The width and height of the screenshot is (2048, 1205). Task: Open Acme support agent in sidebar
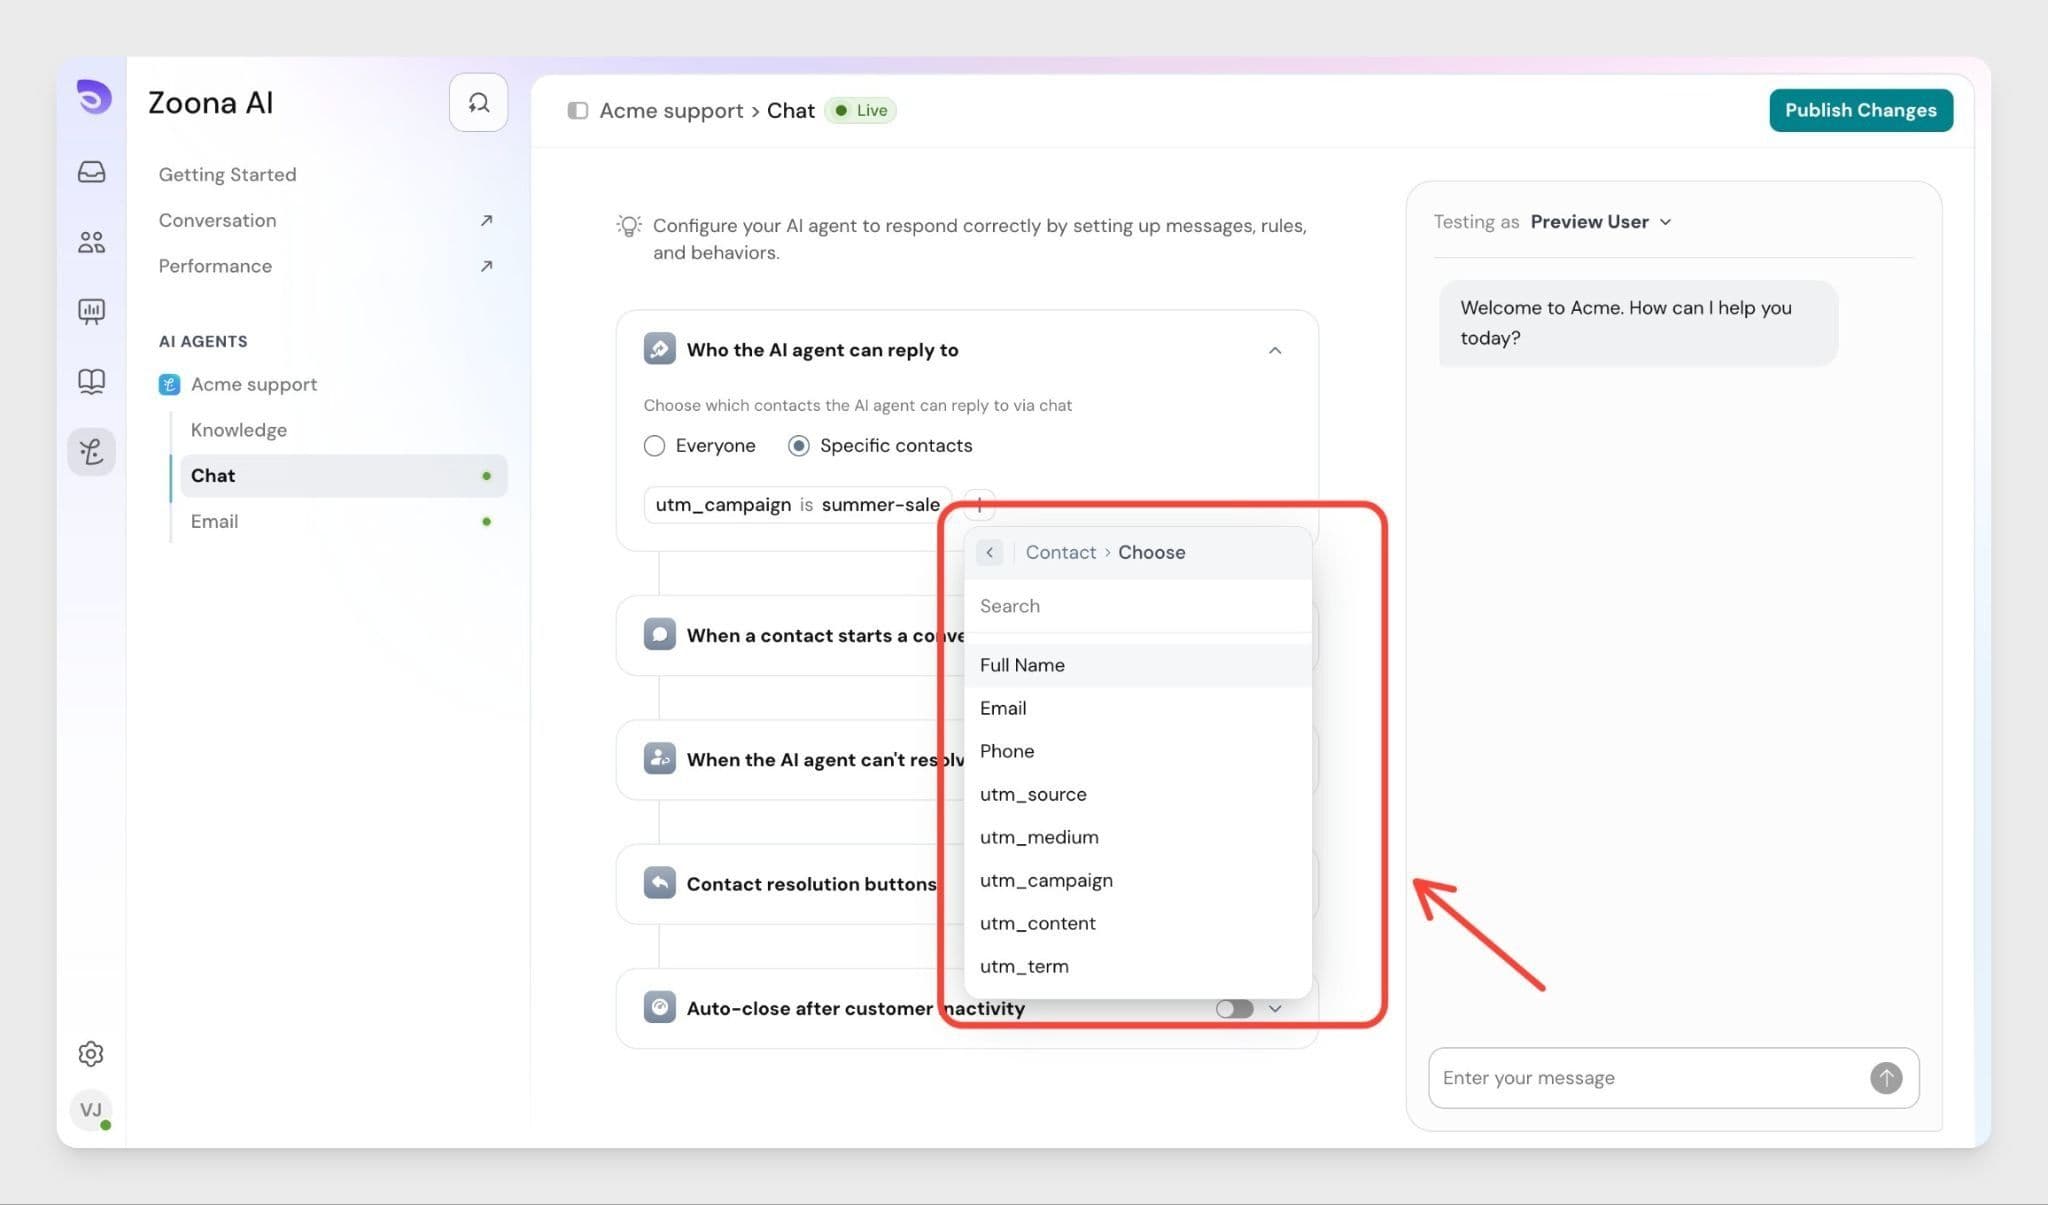(254, 384)
